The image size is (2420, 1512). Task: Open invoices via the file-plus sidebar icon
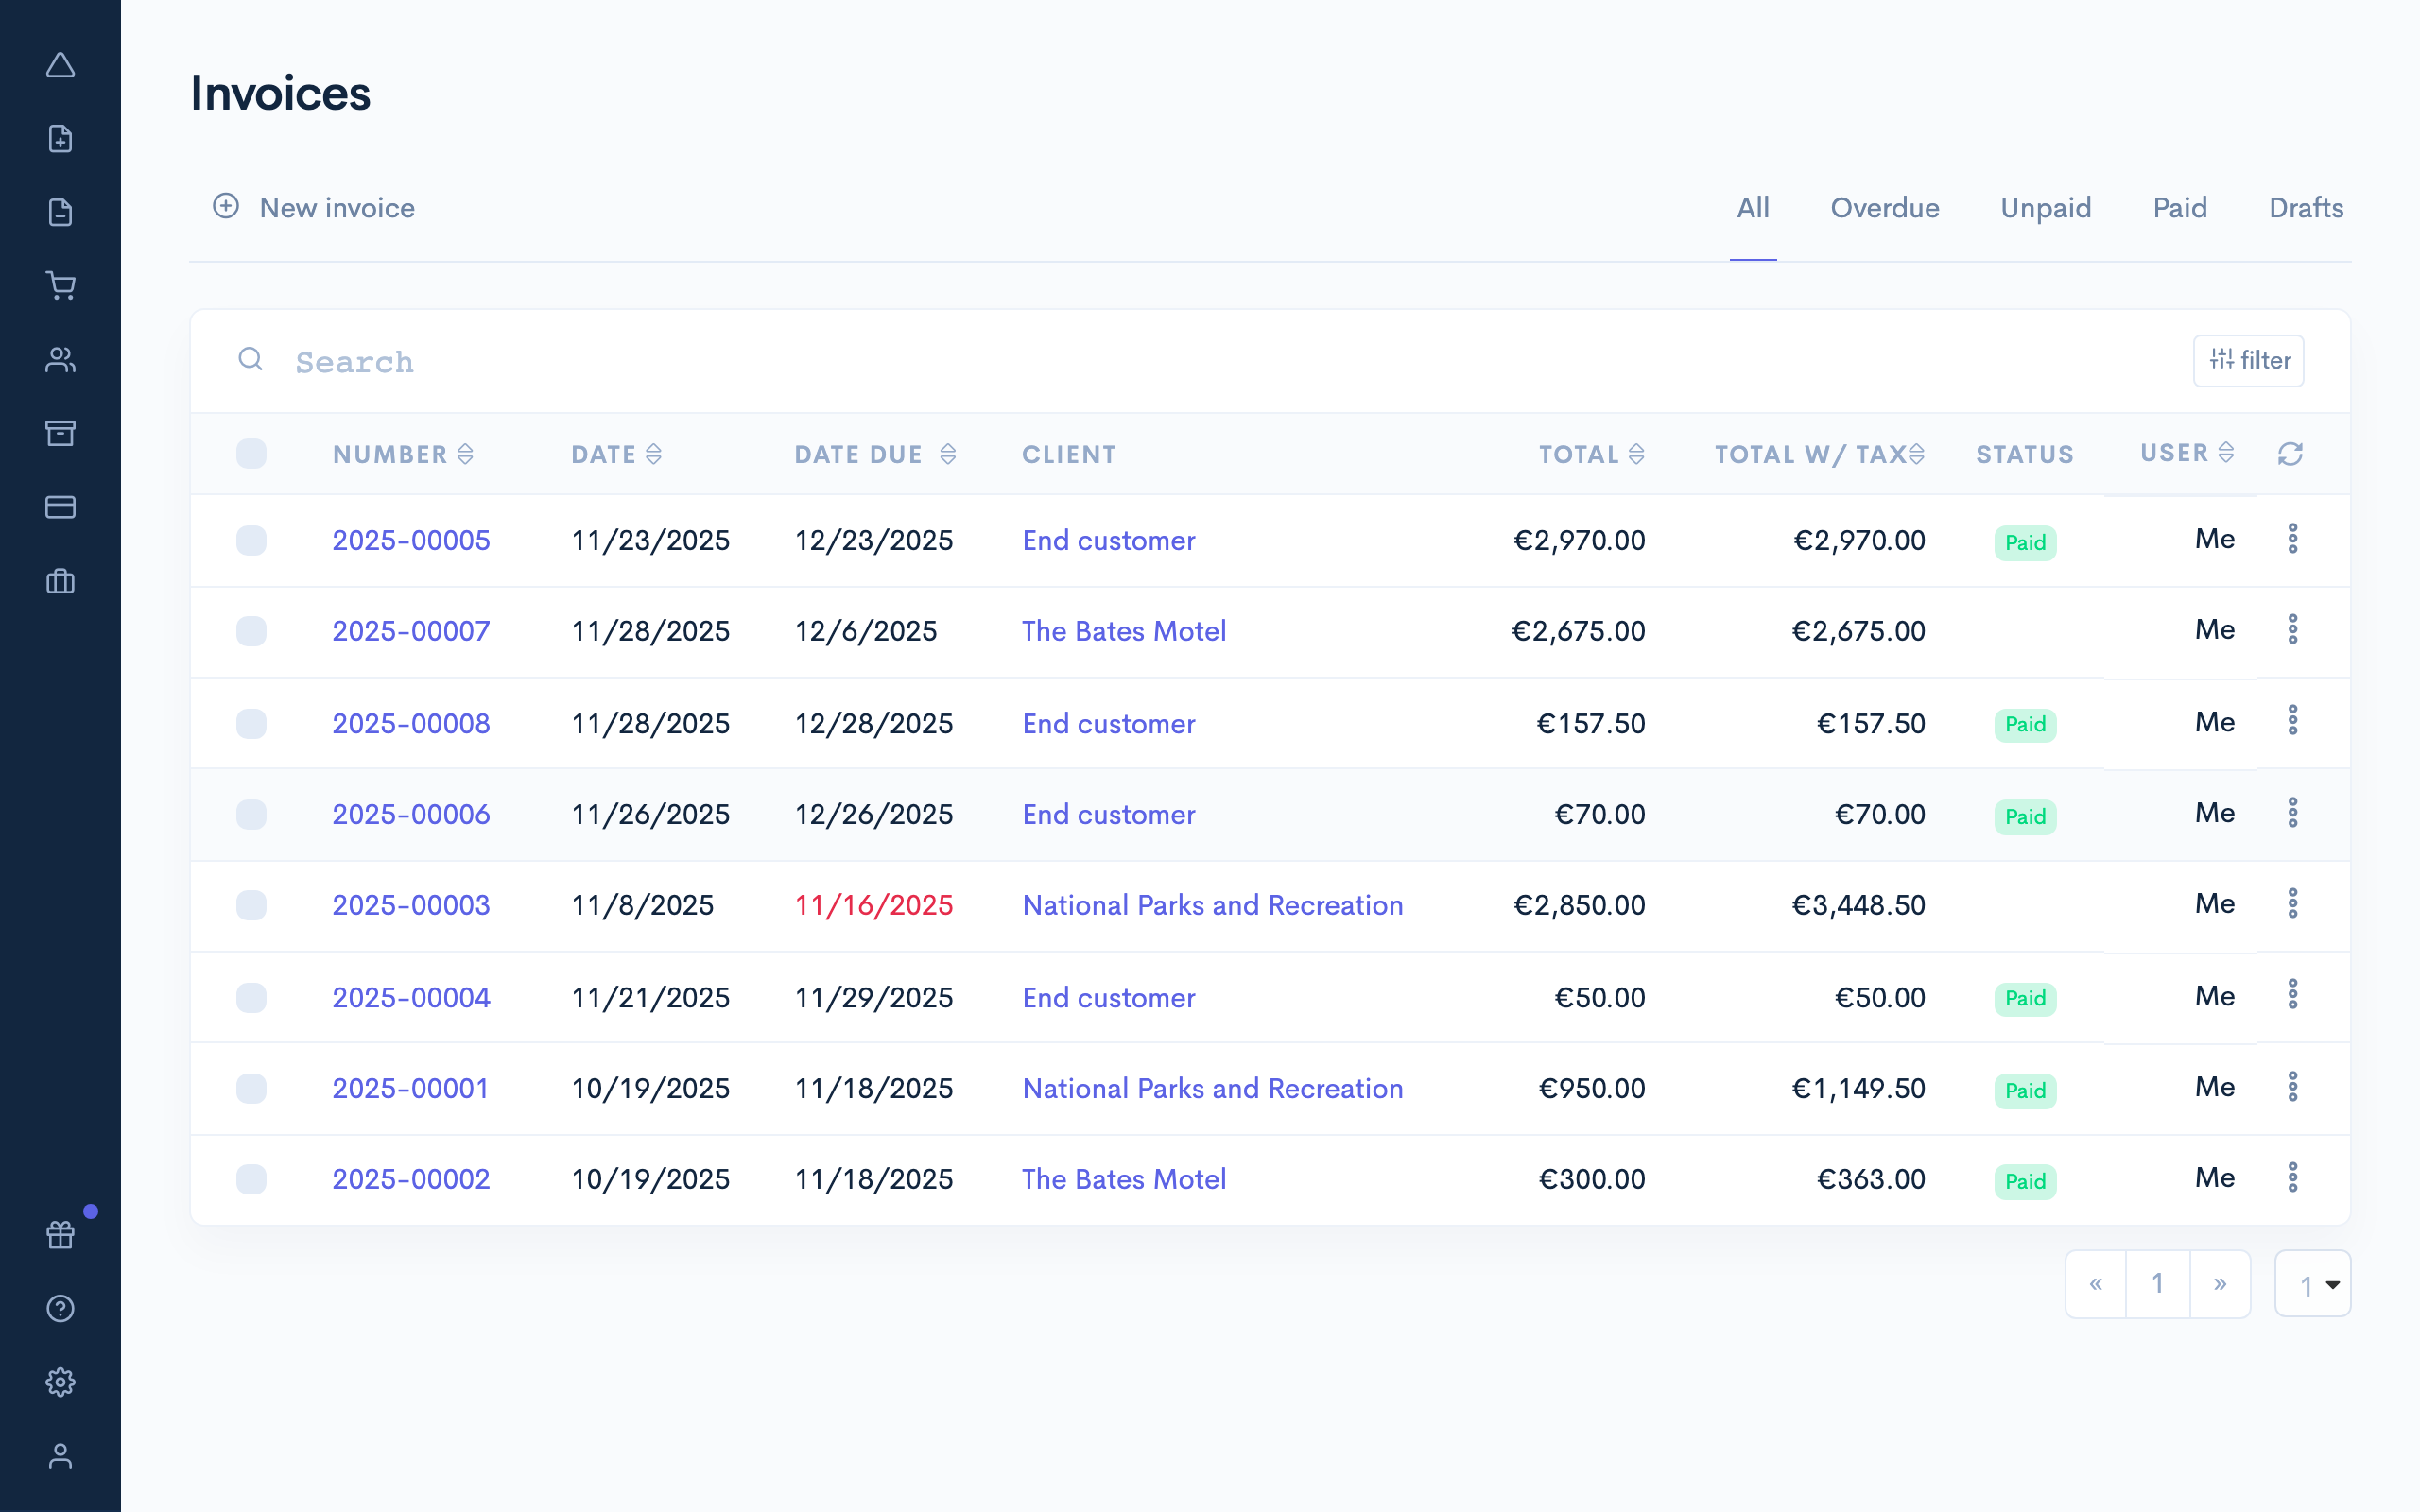pyautogui.click(x=61, y=138)
